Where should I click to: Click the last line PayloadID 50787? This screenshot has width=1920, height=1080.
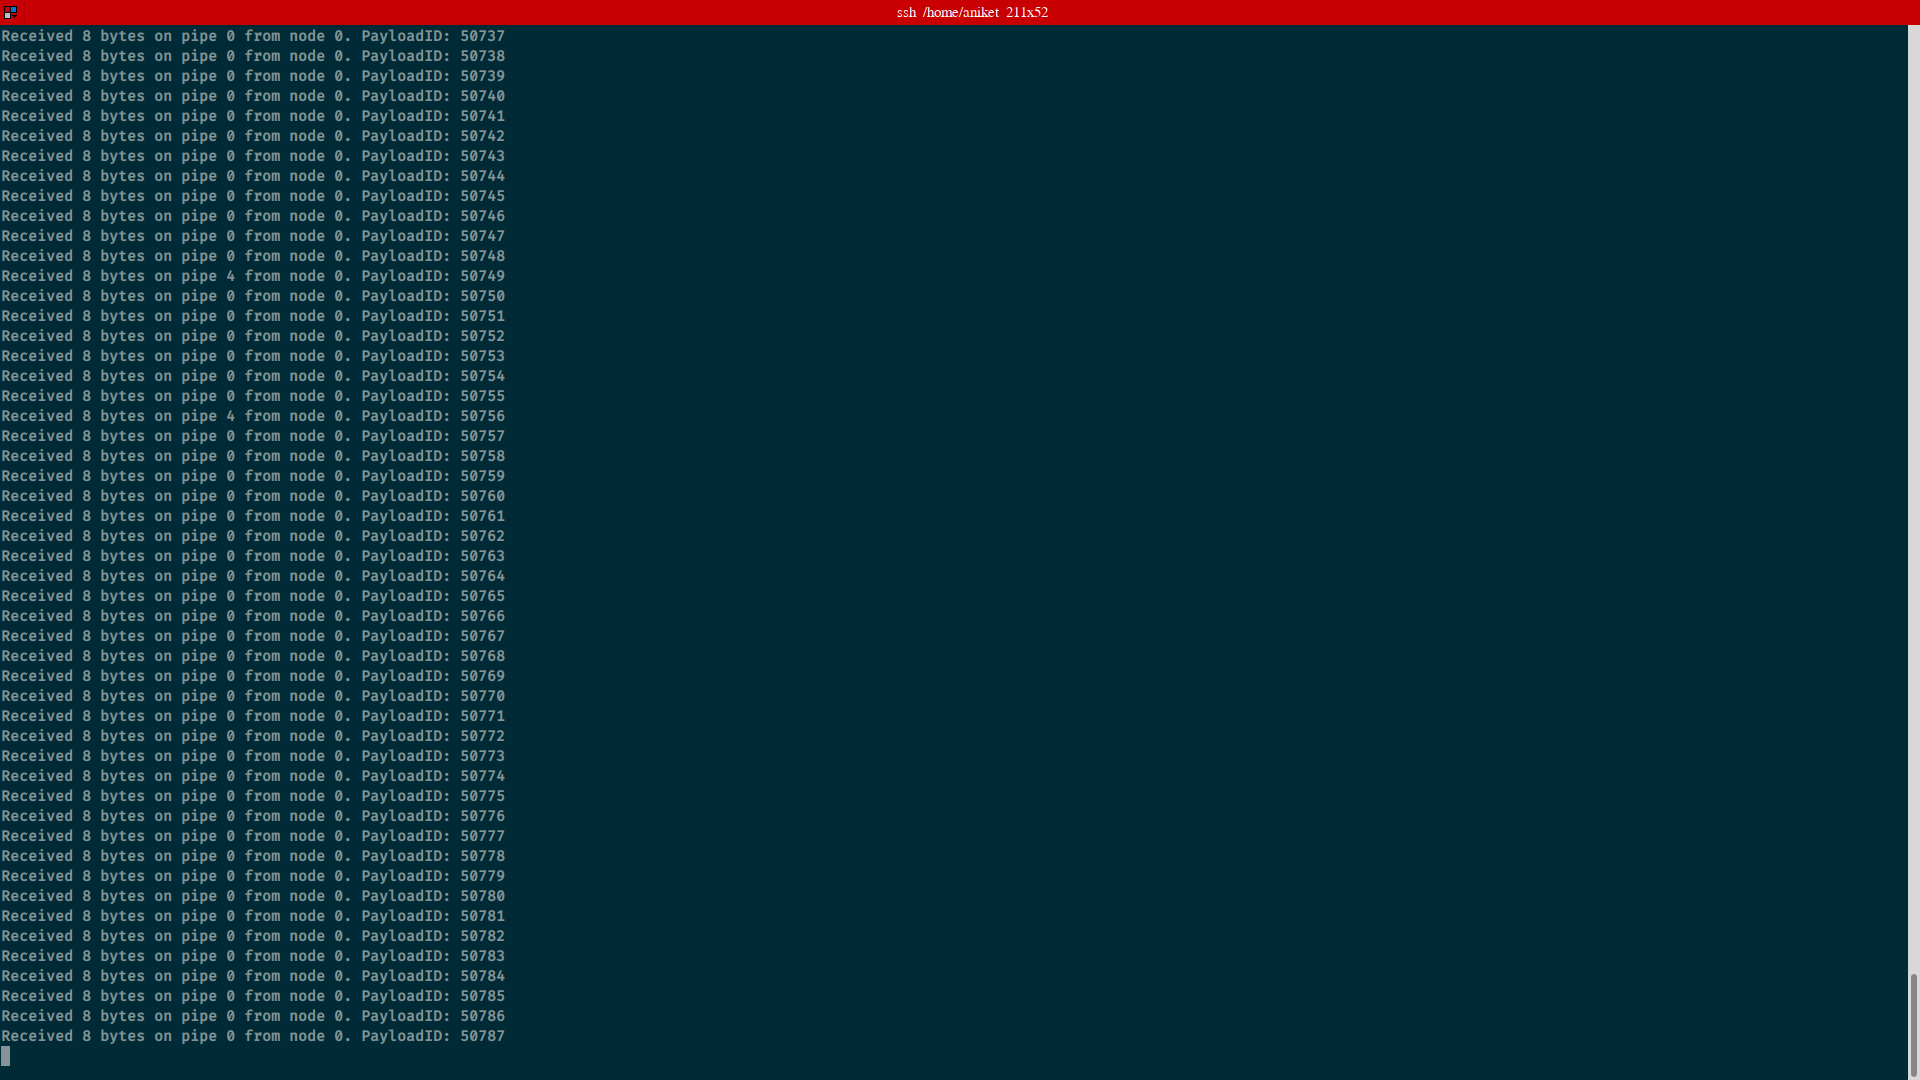point(250,1036)
